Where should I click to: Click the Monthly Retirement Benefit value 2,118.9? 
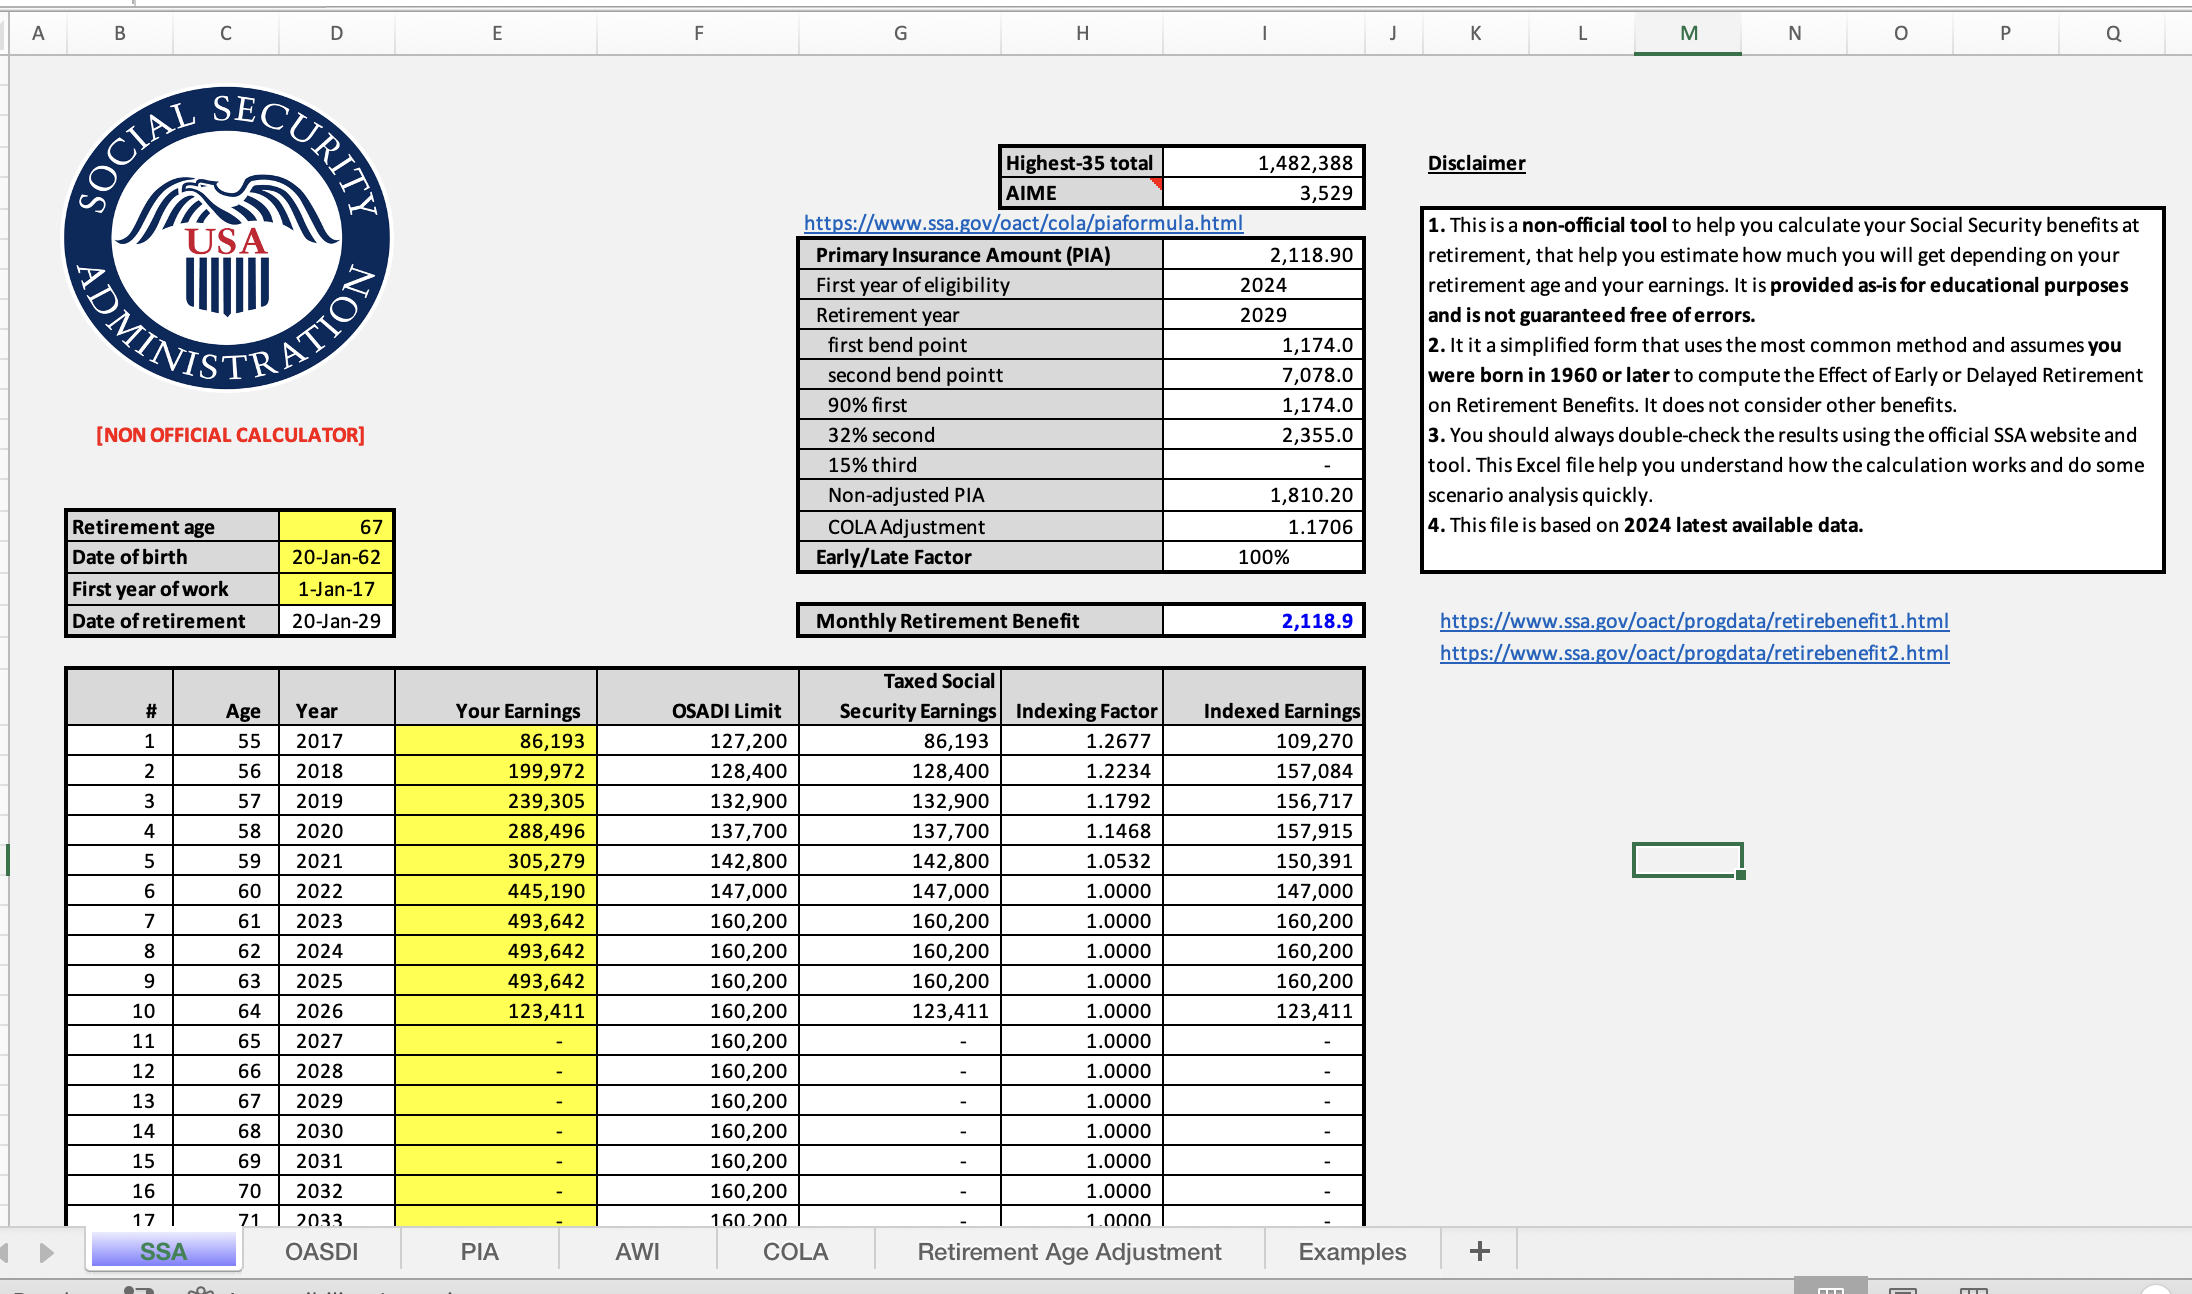coord(1263,621)
